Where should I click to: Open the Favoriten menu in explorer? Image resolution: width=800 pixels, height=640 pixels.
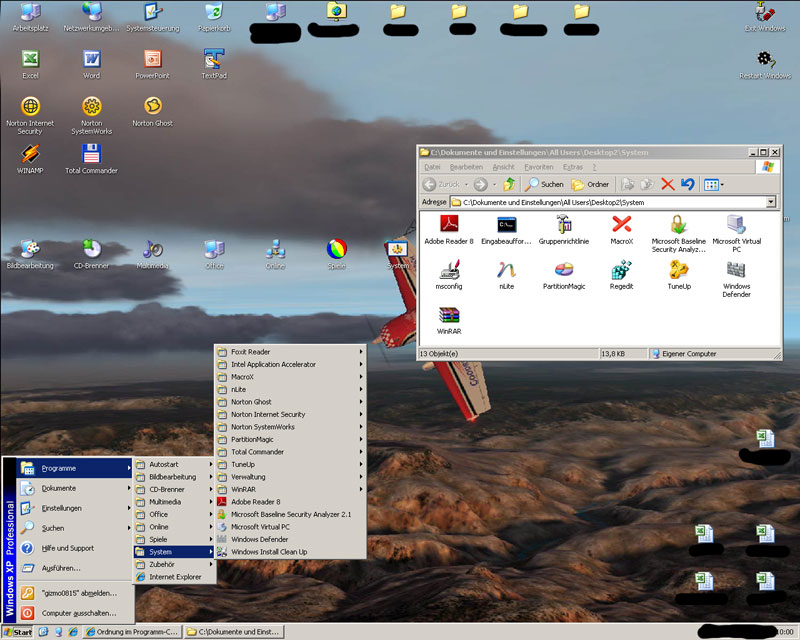point(538,167)
